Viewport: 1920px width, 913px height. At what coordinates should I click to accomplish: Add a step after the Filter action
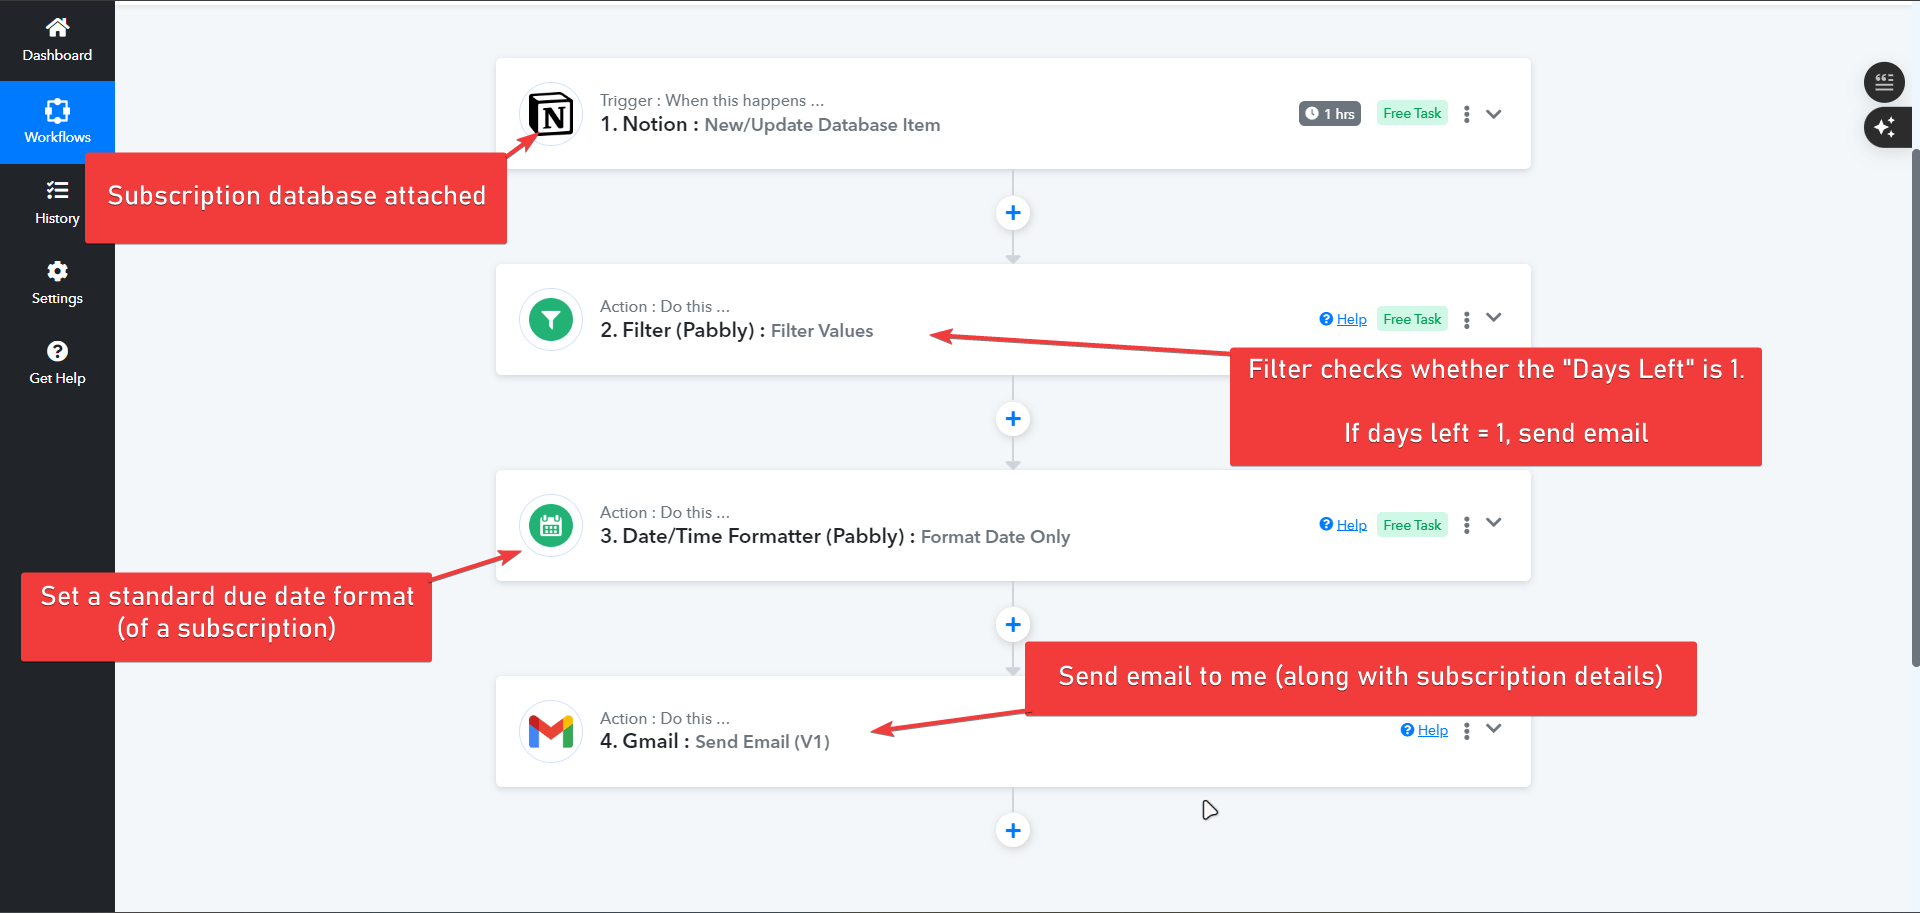tap(1013, 419)
